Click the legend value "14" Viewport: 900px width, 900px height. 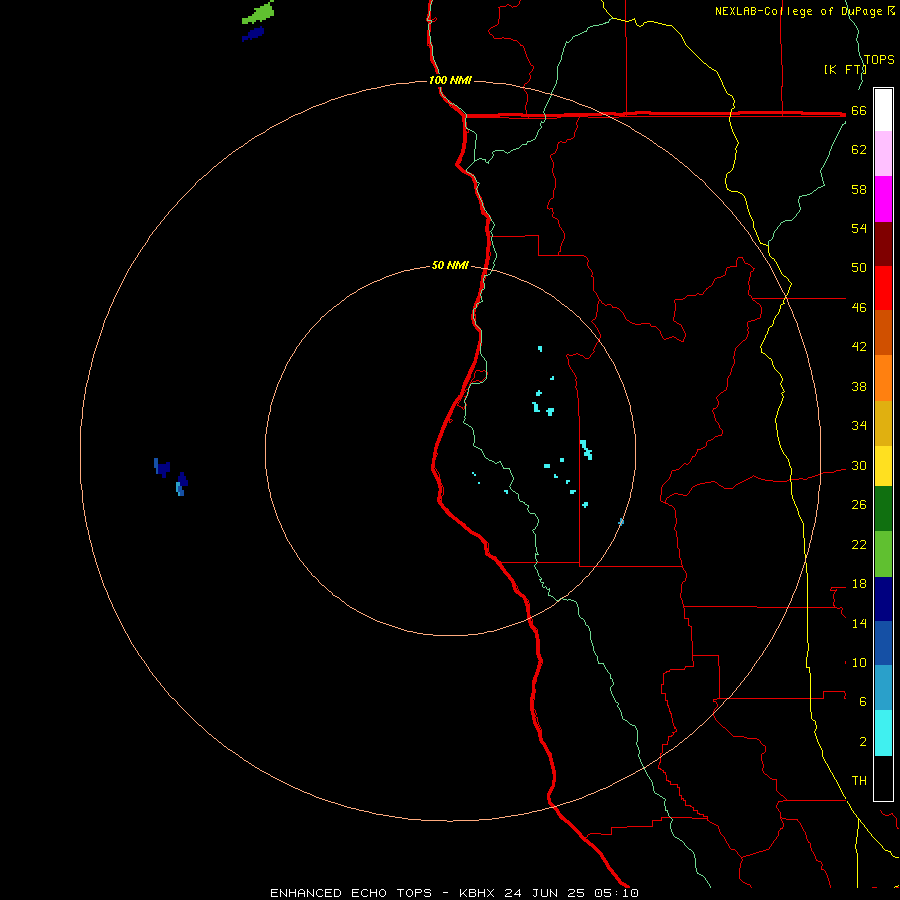(859, 623)
